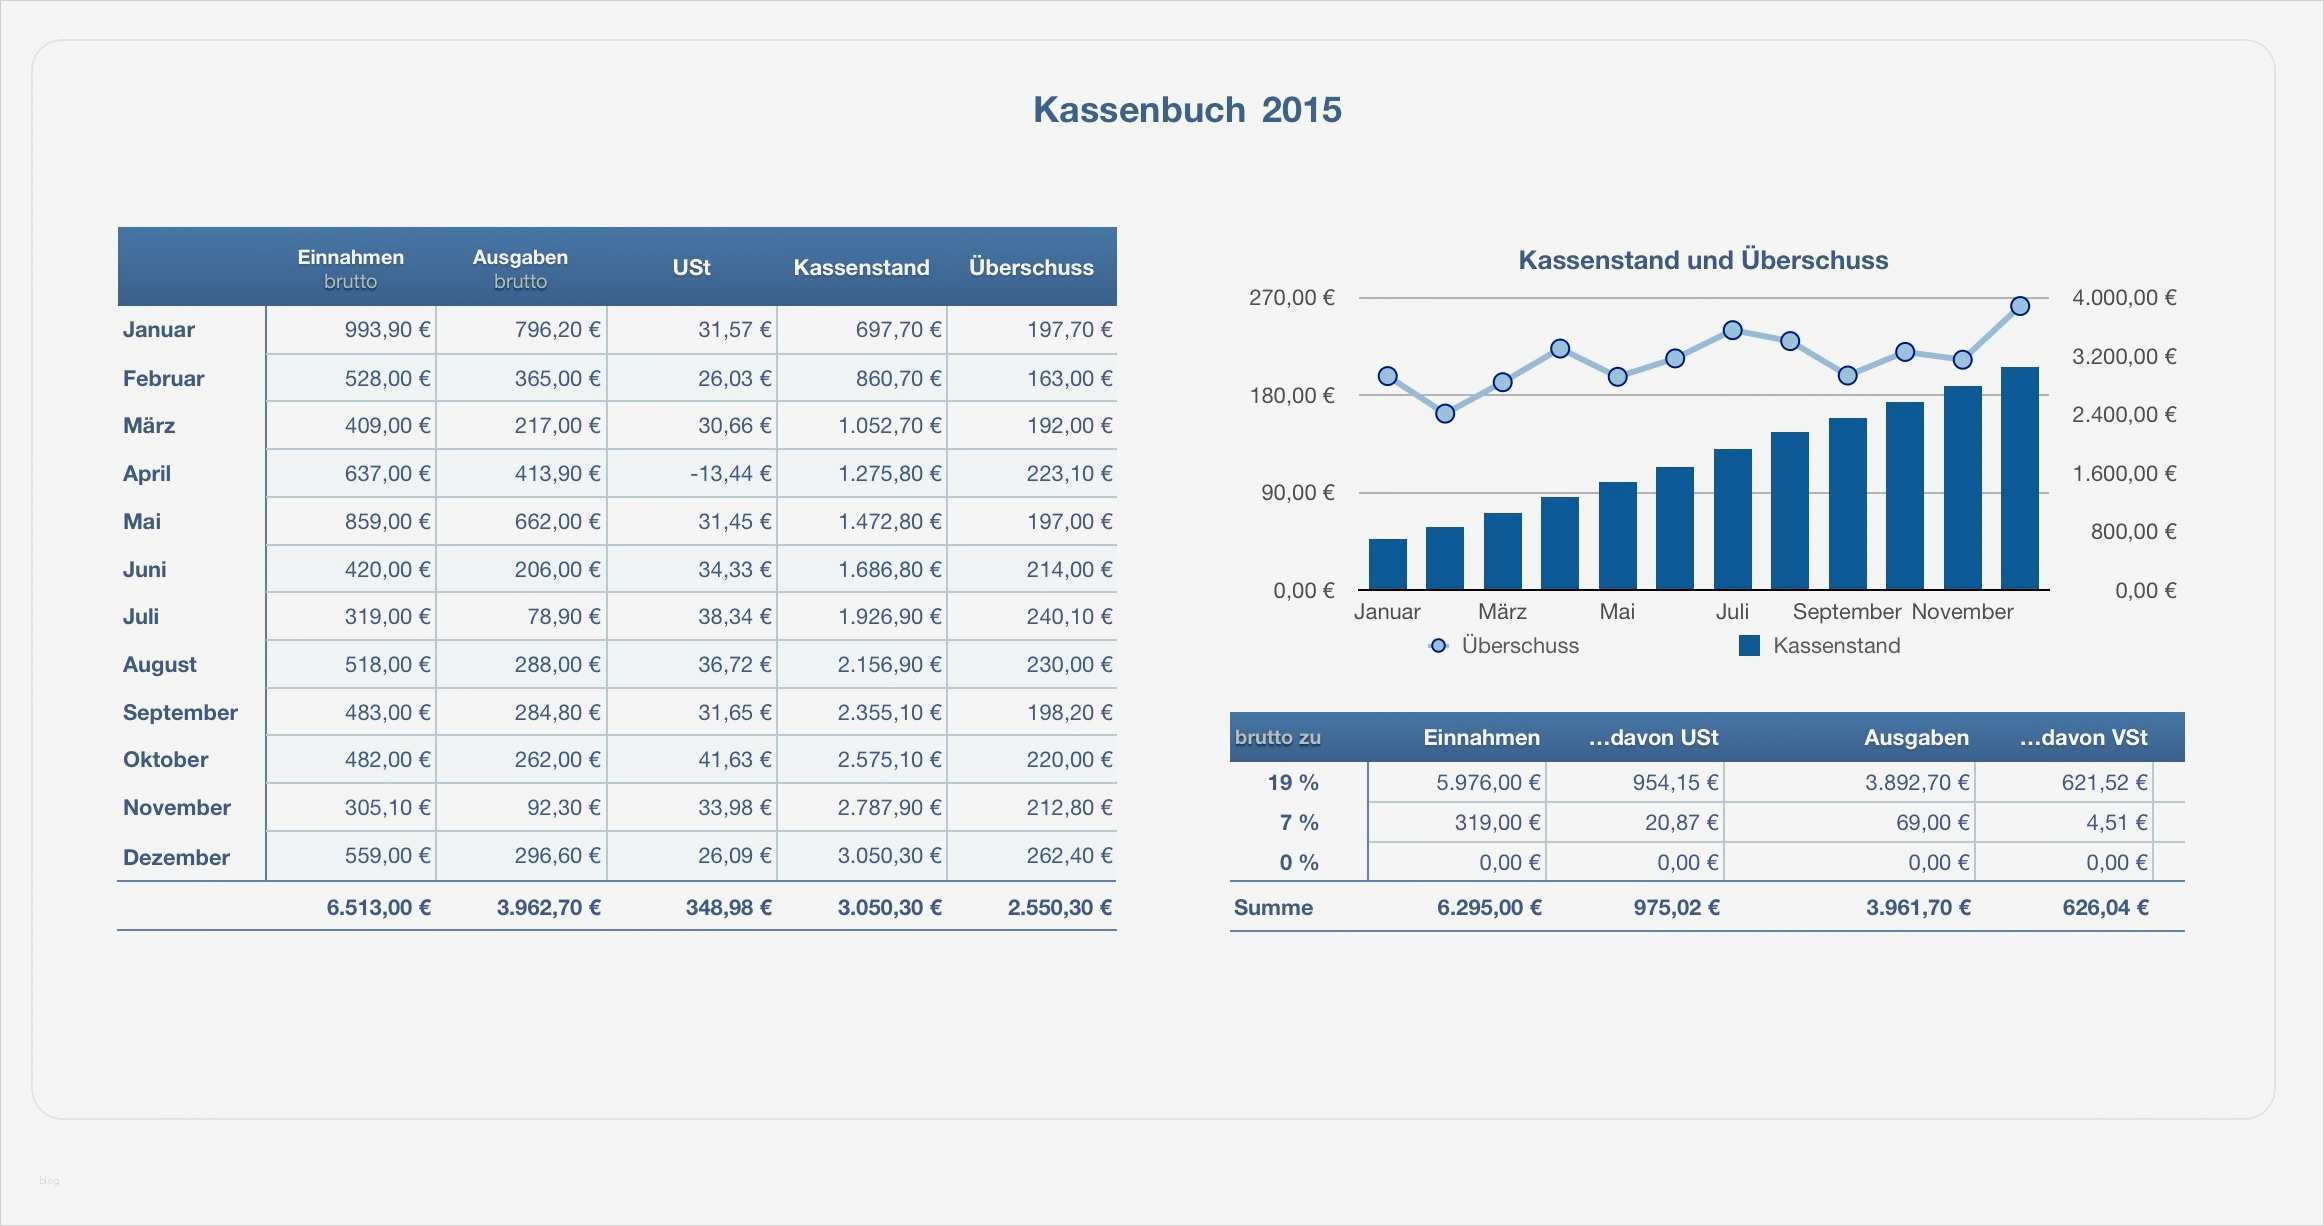Click the Überschuss circle legend marker
The height and width of the screenshot is (1226, 2324).
pyautogui.click(x=1438, y=645)
